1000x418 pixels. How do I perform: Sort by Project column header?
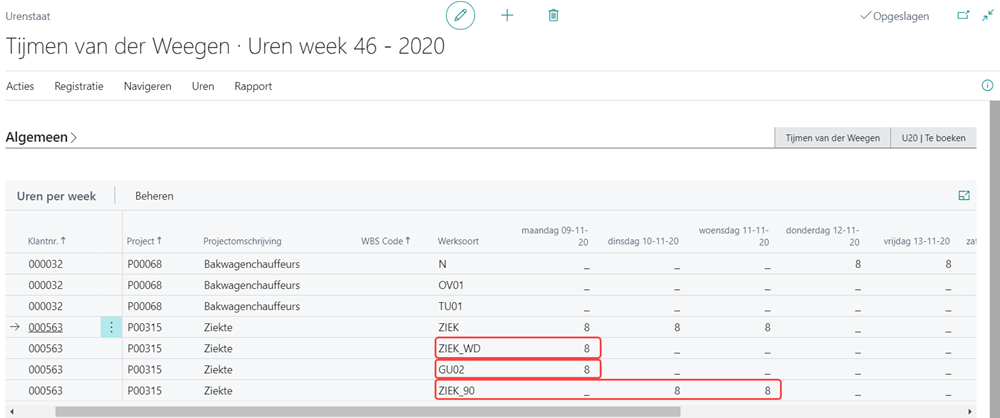click(x=144, y=241)
